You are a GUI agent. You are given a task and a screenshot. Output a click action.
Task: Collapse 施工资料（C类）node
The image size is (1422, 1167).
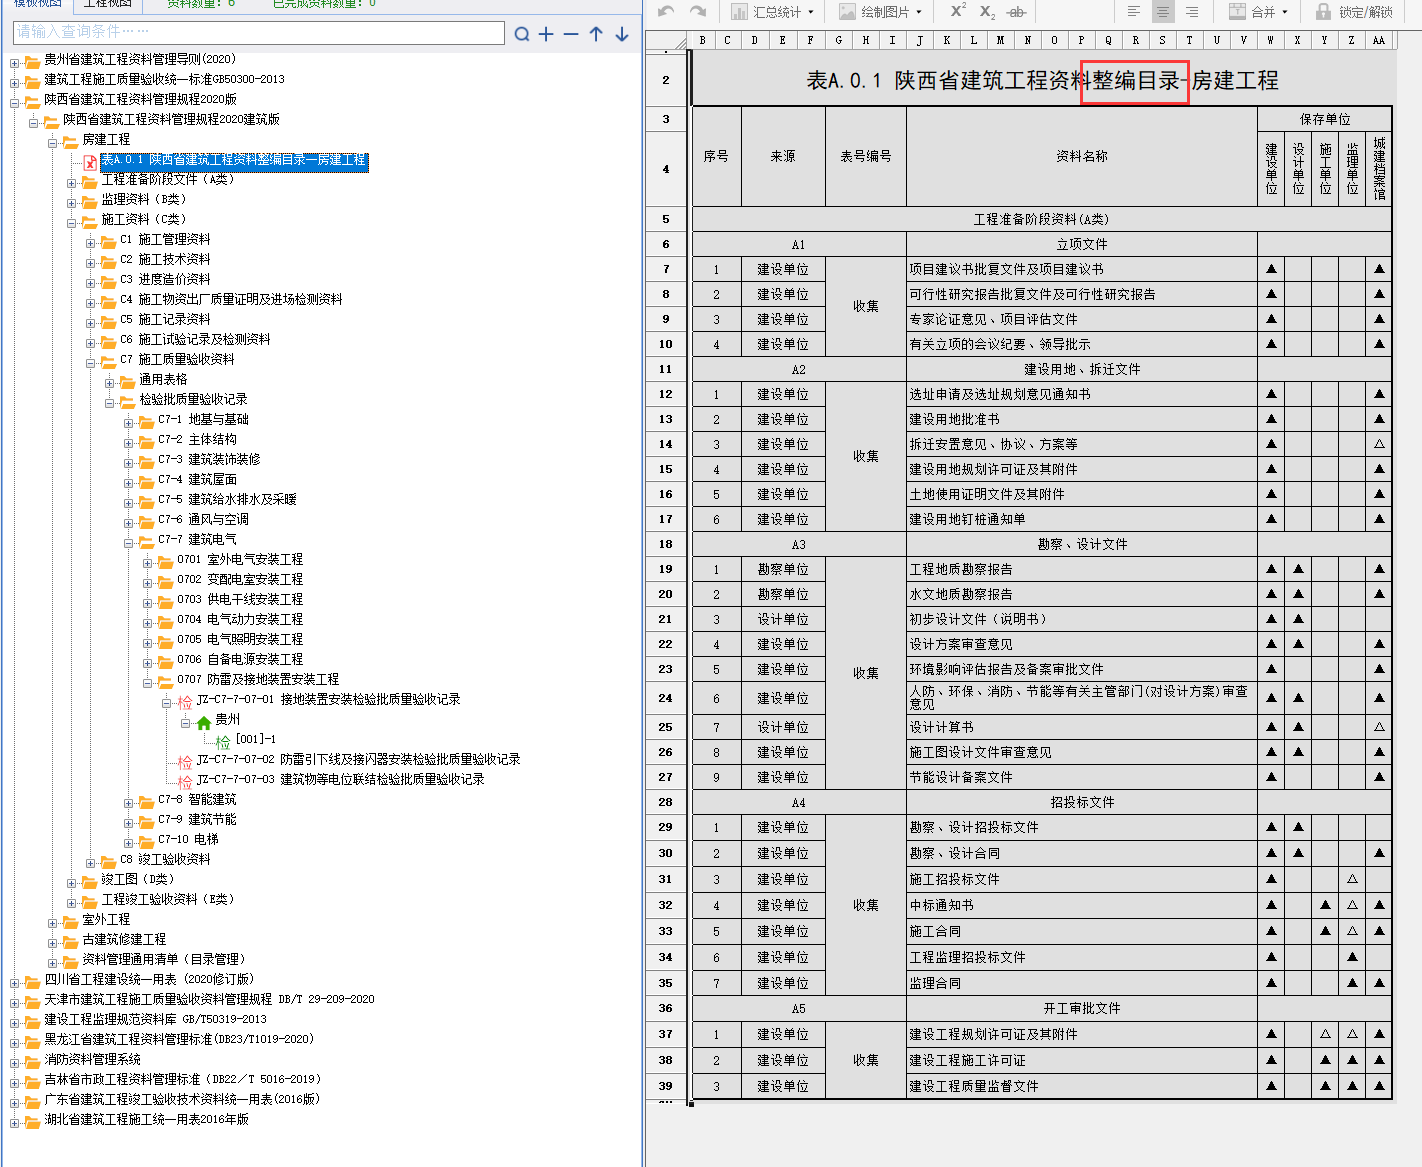click(71, 222)
